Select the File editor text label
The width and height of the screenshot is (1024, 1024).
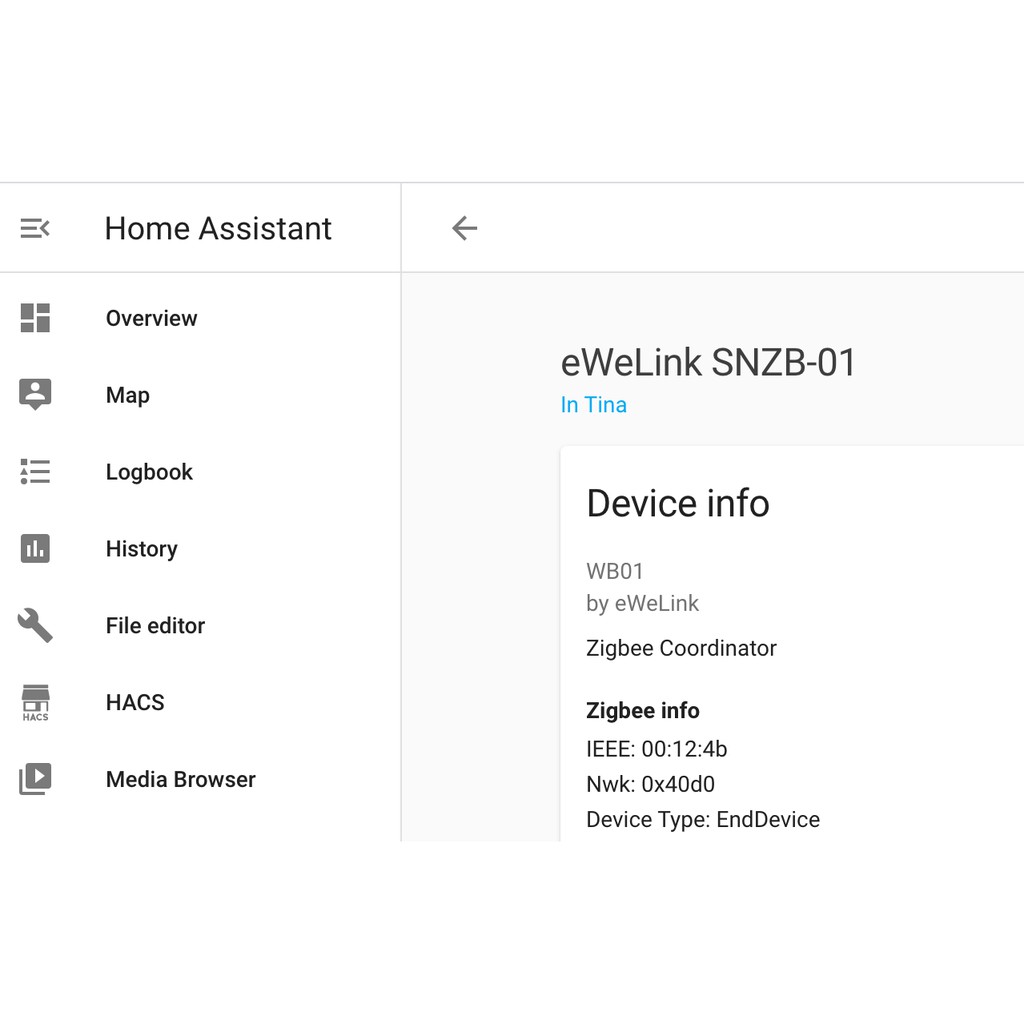155,626
